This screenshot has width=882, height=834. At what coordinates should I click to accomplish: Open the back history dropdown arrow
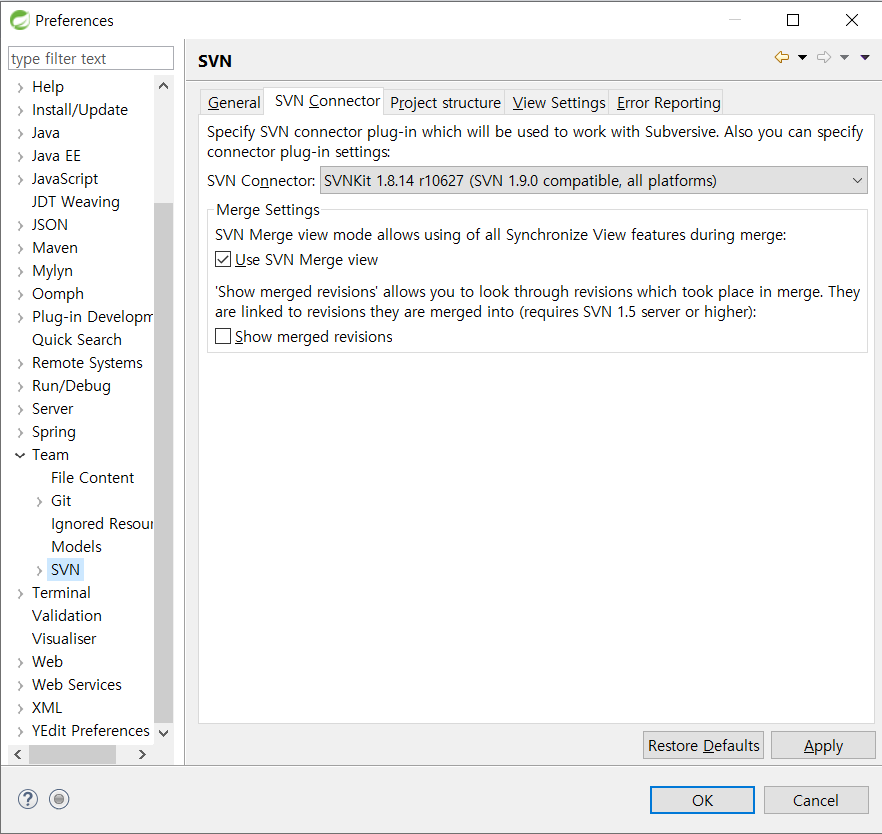(x=803, y=57)
